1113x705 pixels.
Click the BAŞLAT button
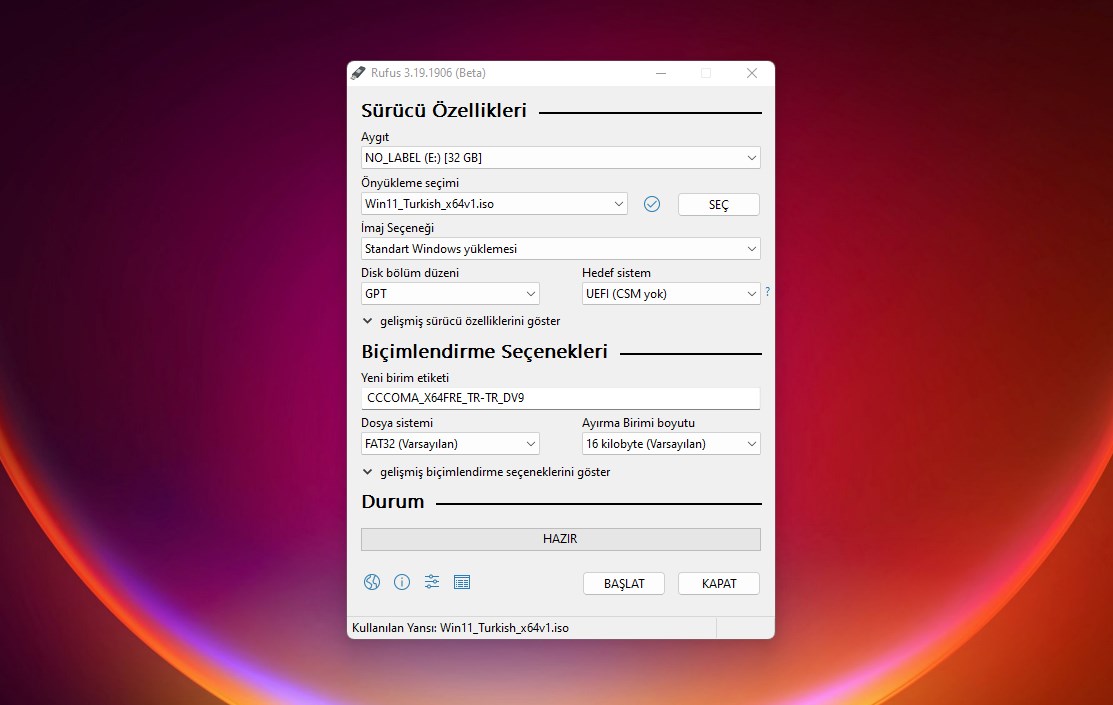[x=624, y=584]
